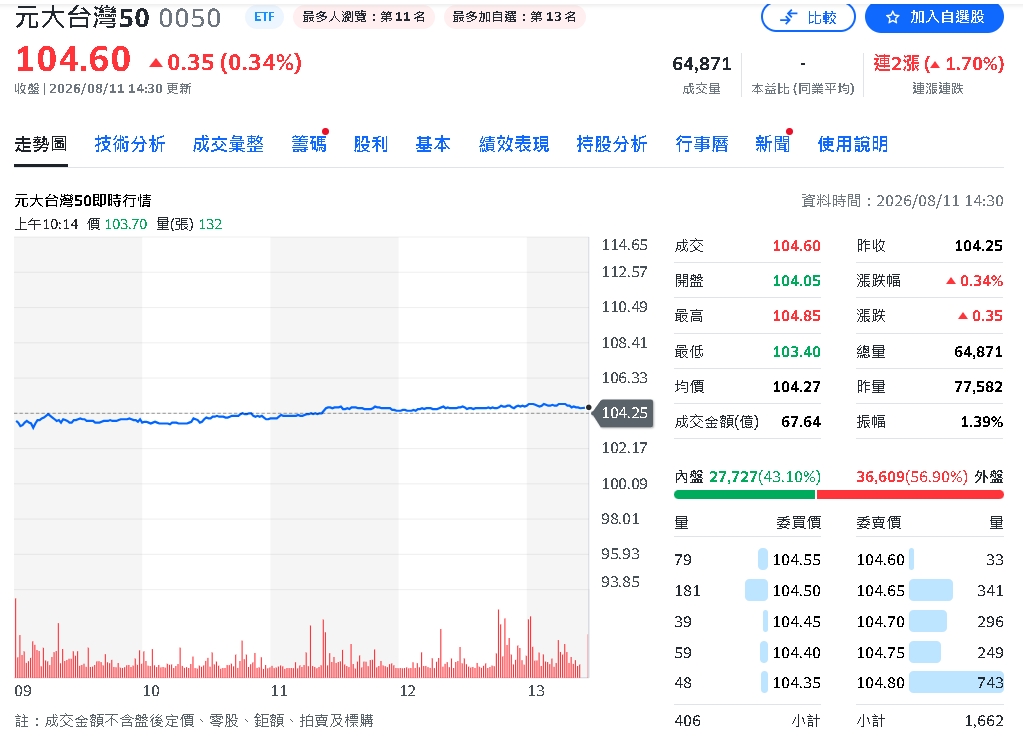This screenshot has width=1023, height=755.
Task: Click the 比較 compare button
Action: click(808, 17)
